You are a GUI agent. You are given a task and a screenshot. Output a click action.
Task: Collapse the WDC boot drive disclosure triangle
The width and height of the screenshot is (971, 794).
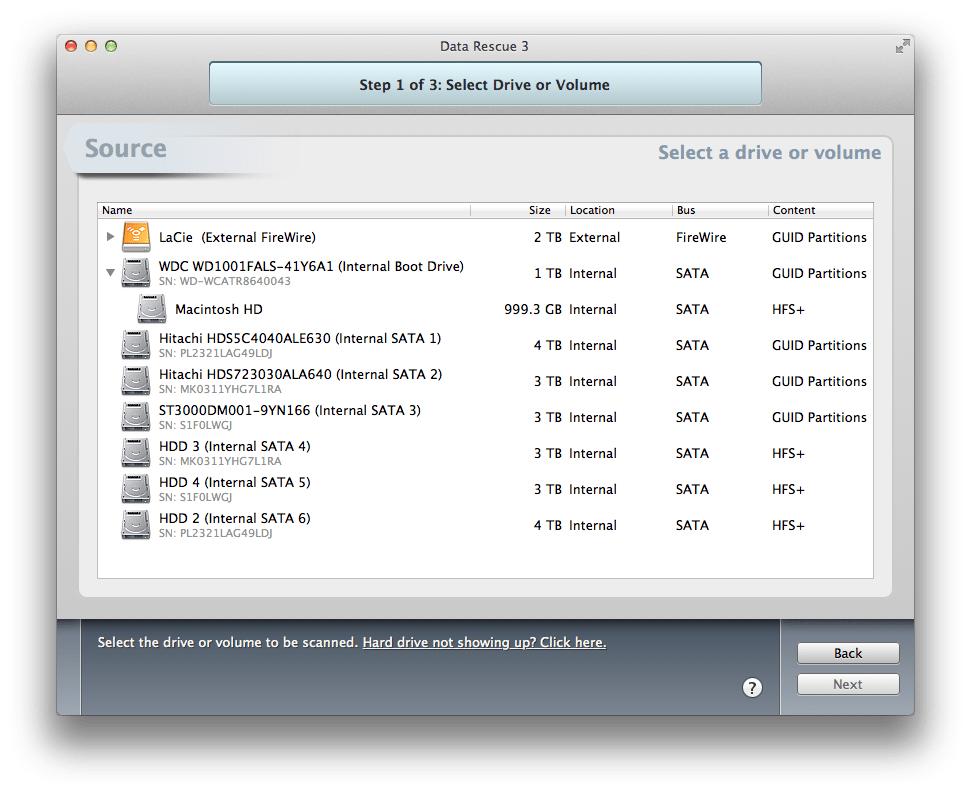(111, 272)
